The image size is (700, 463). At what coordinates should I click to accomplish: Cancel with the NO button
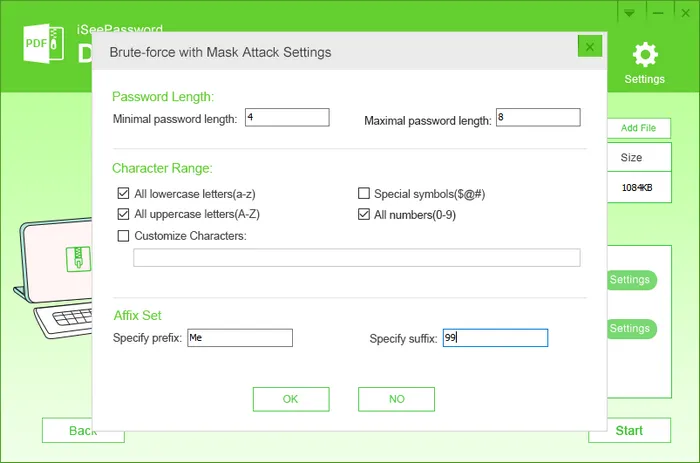pyautogui.click(x=396, y=399)
